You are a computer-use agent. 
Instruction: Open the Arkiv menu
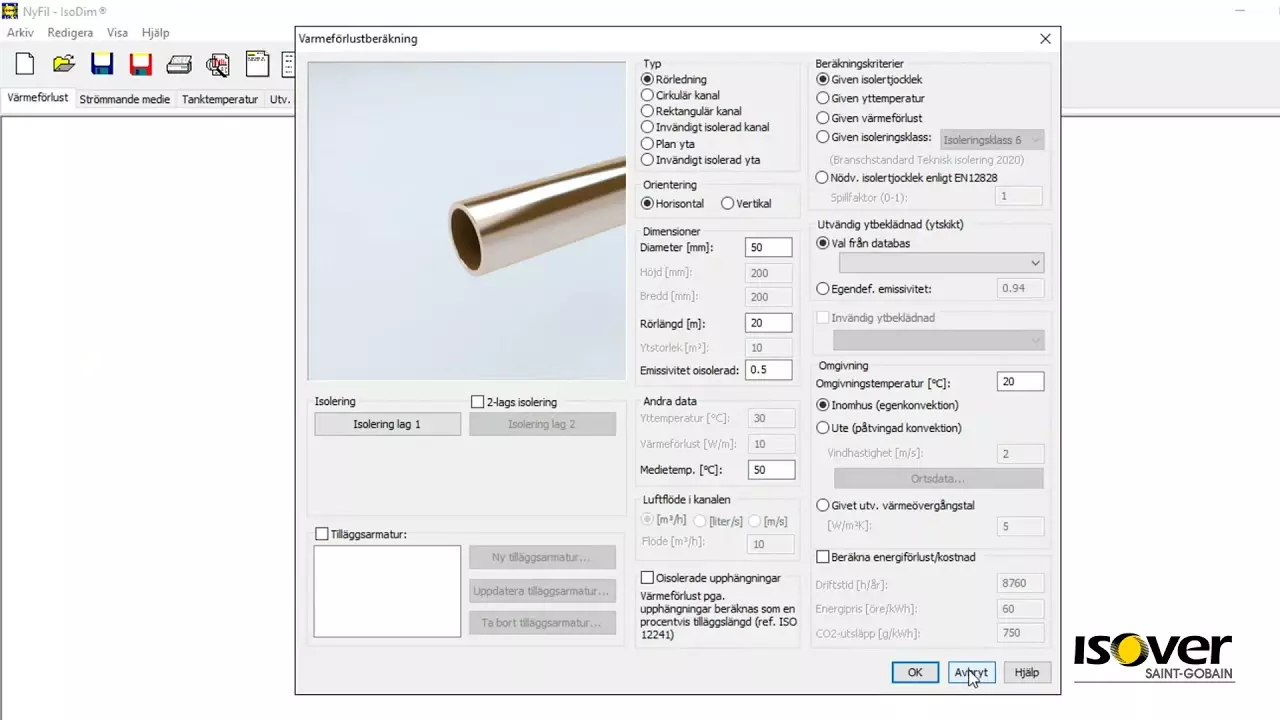click(20, 33)
